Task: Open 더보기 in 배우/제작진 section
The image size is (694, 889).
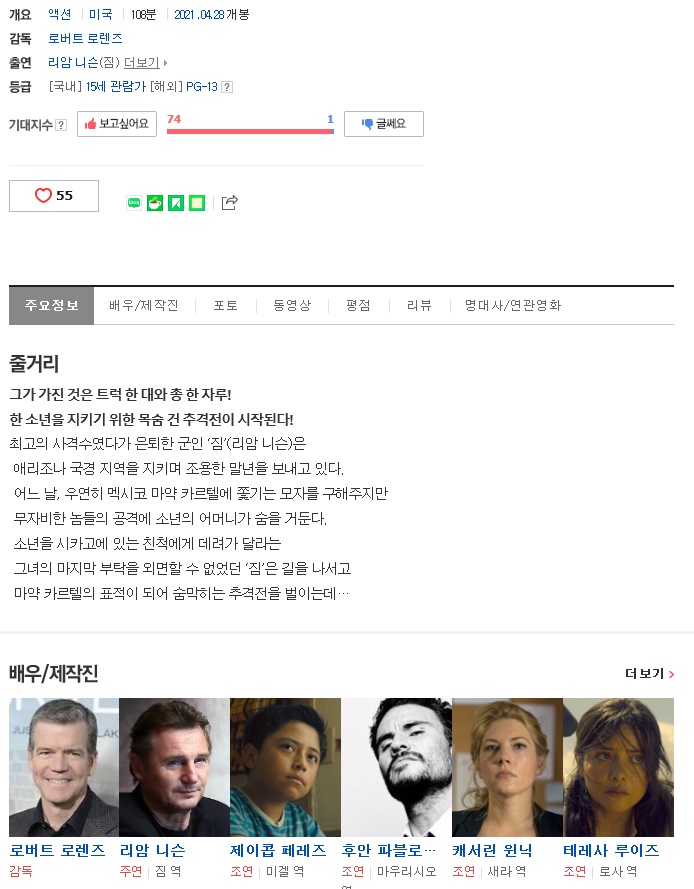Action: [649, 674]
